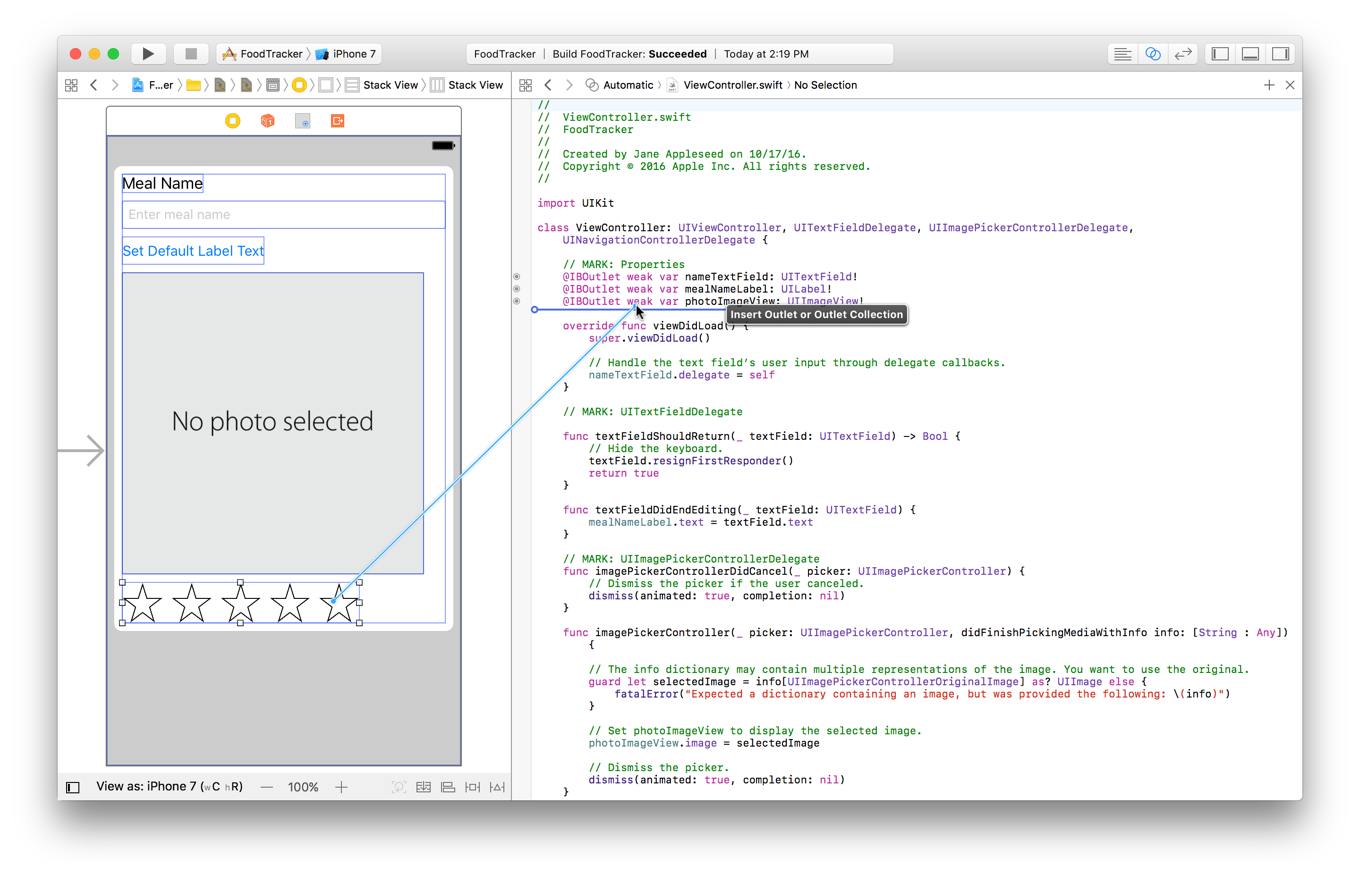Open related items menu in storyboard jump bar

click(x=71, y=85)
